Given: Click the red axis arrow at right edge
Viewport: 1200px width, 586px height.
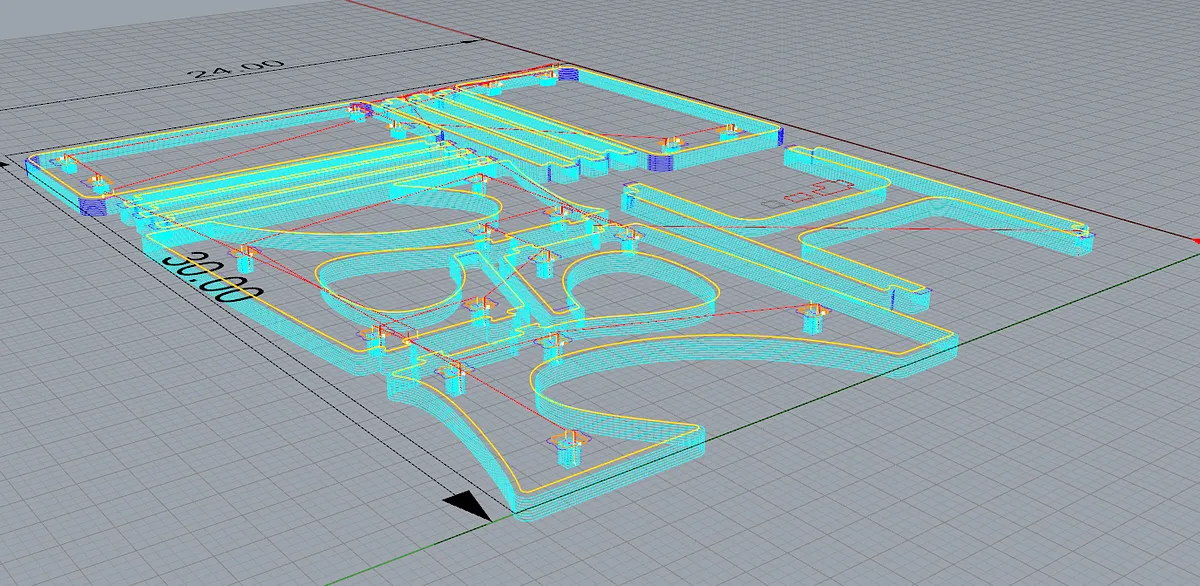Looking at the screenshot, I should coord(1195,241).
